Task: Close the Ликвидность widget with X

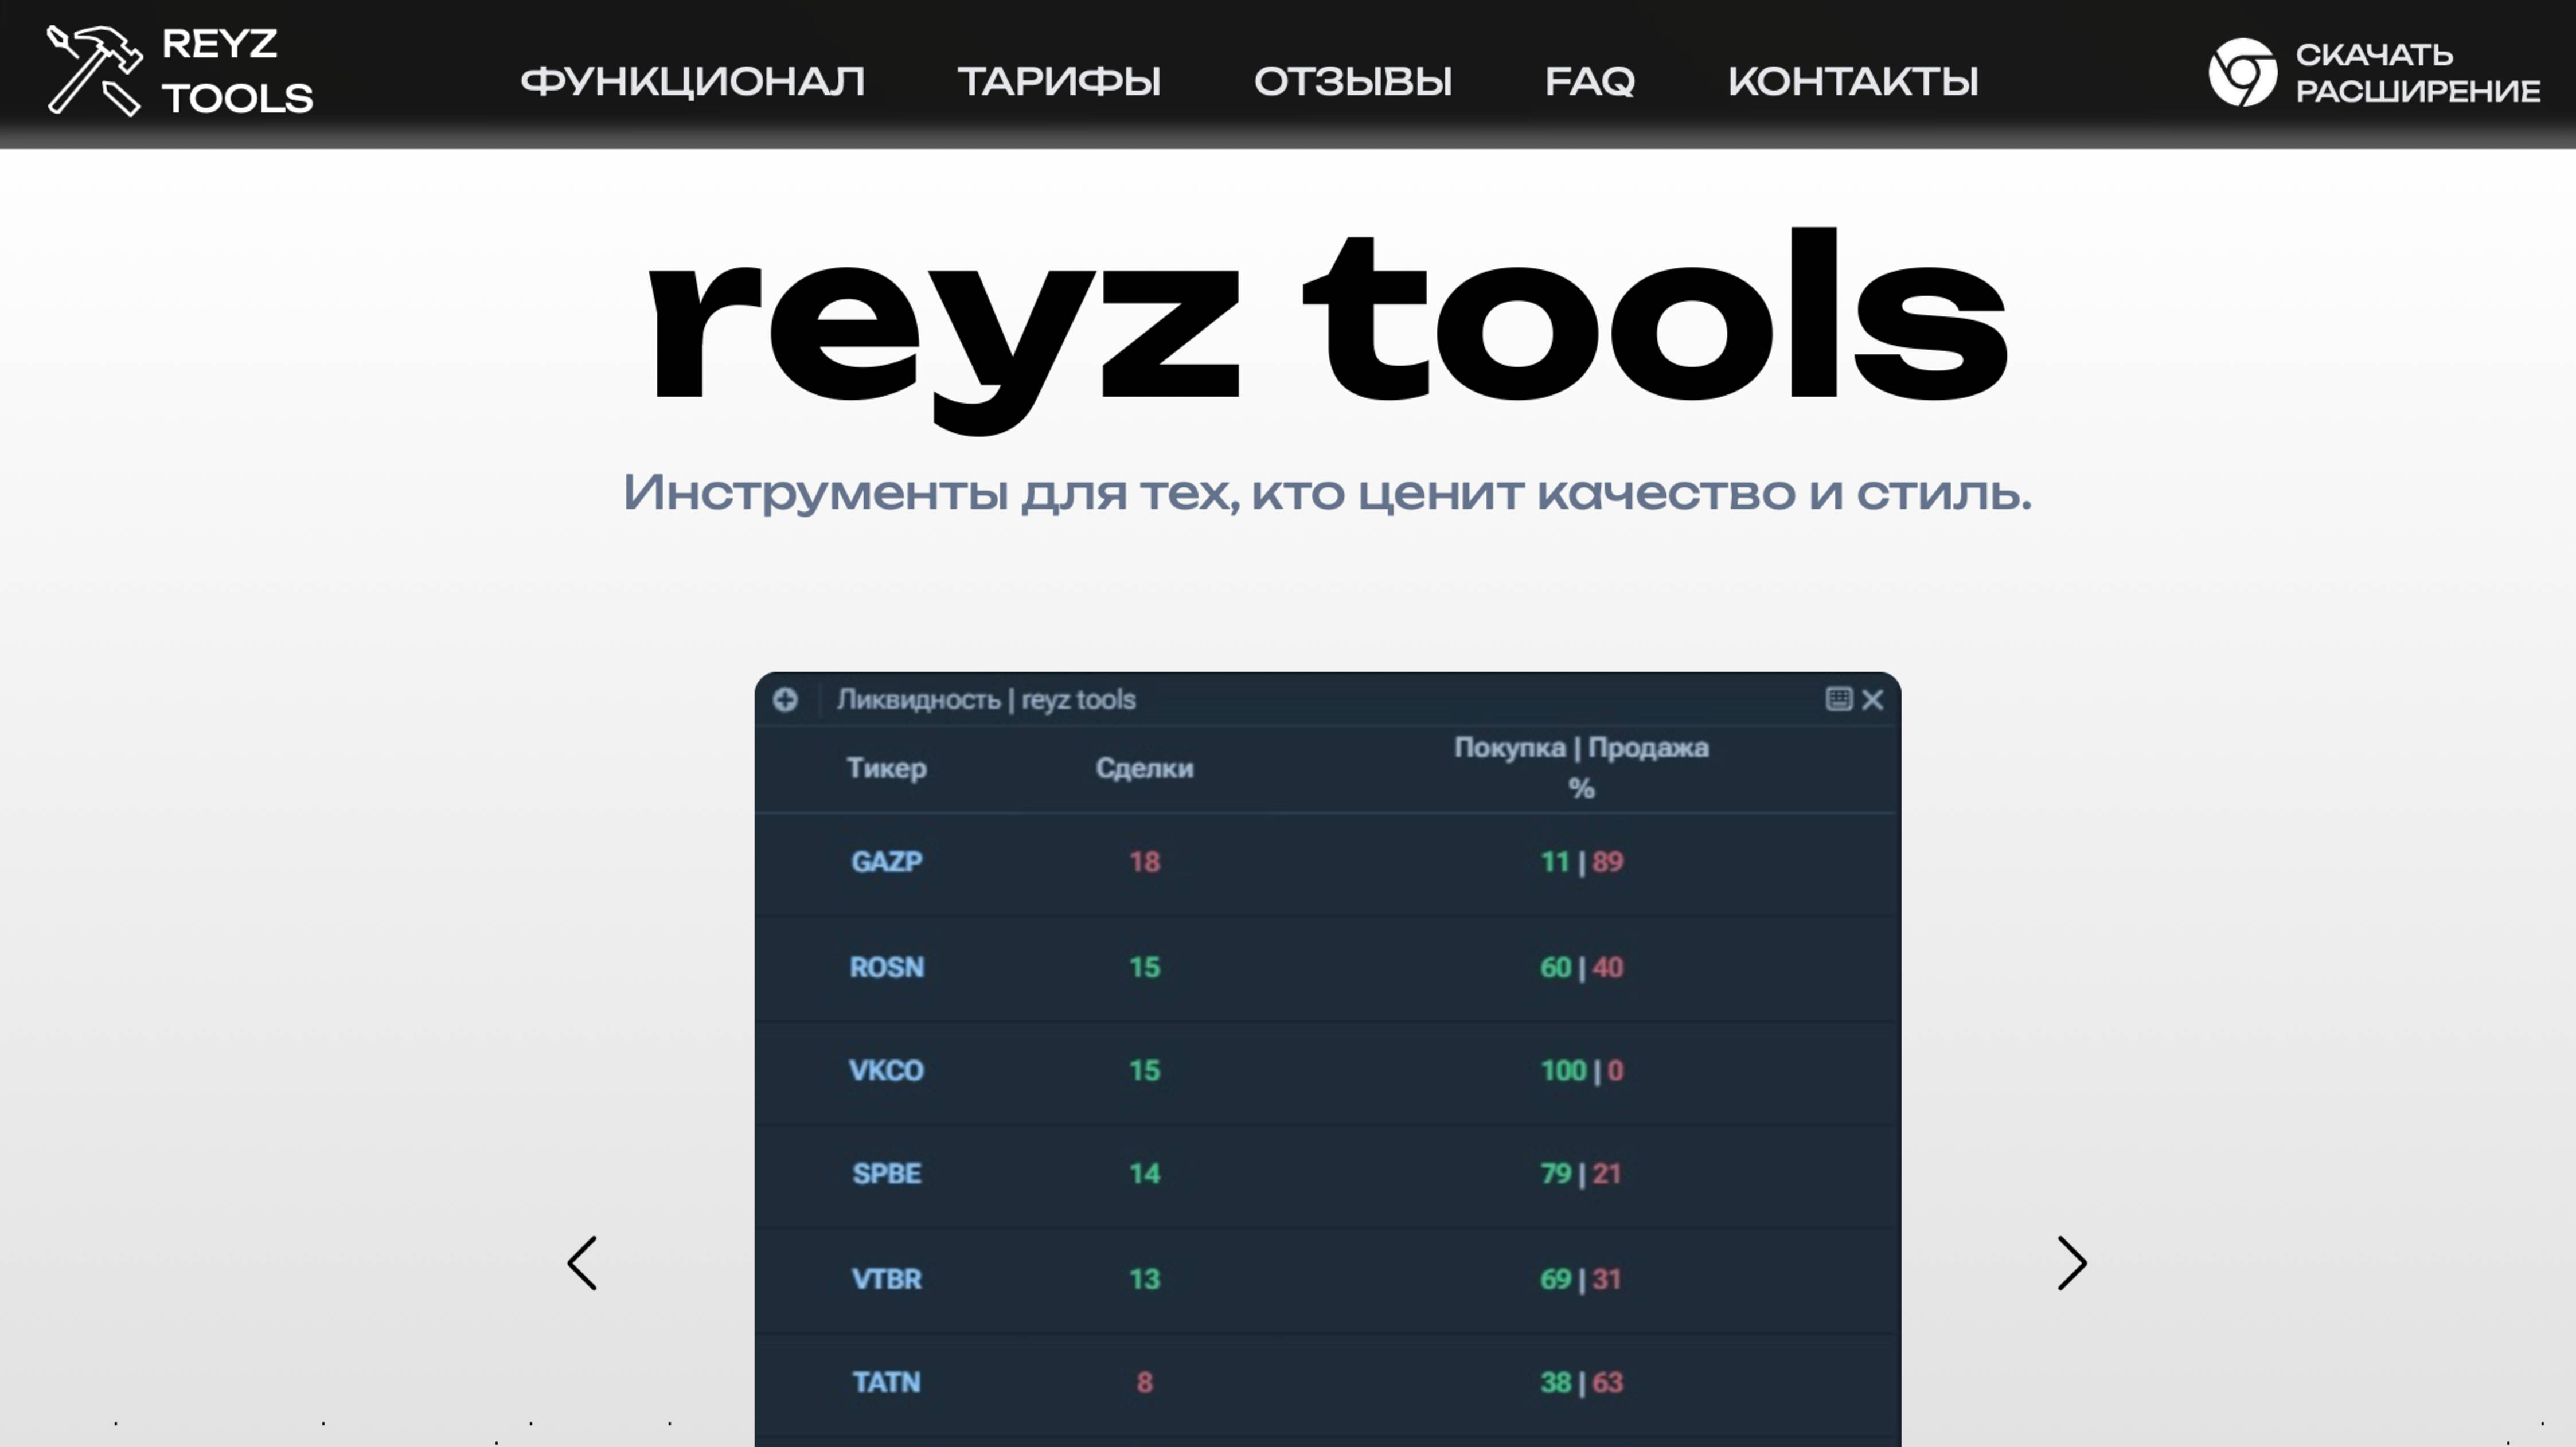Action: 1872,699
